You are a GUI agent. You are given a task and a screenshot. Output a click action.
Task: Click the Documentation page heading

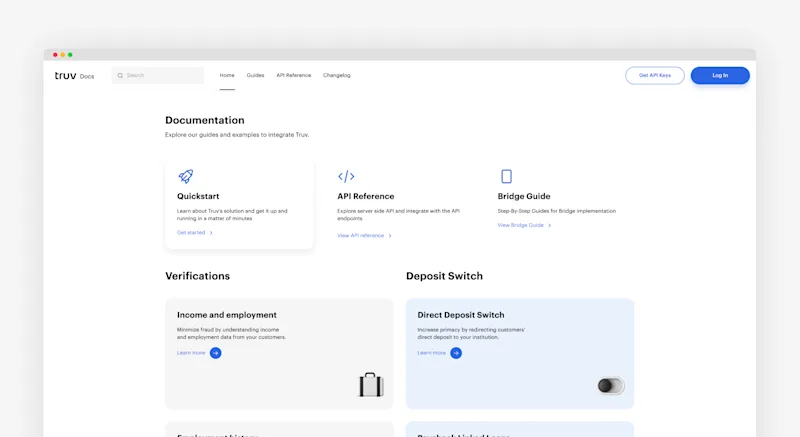point(205,120)
